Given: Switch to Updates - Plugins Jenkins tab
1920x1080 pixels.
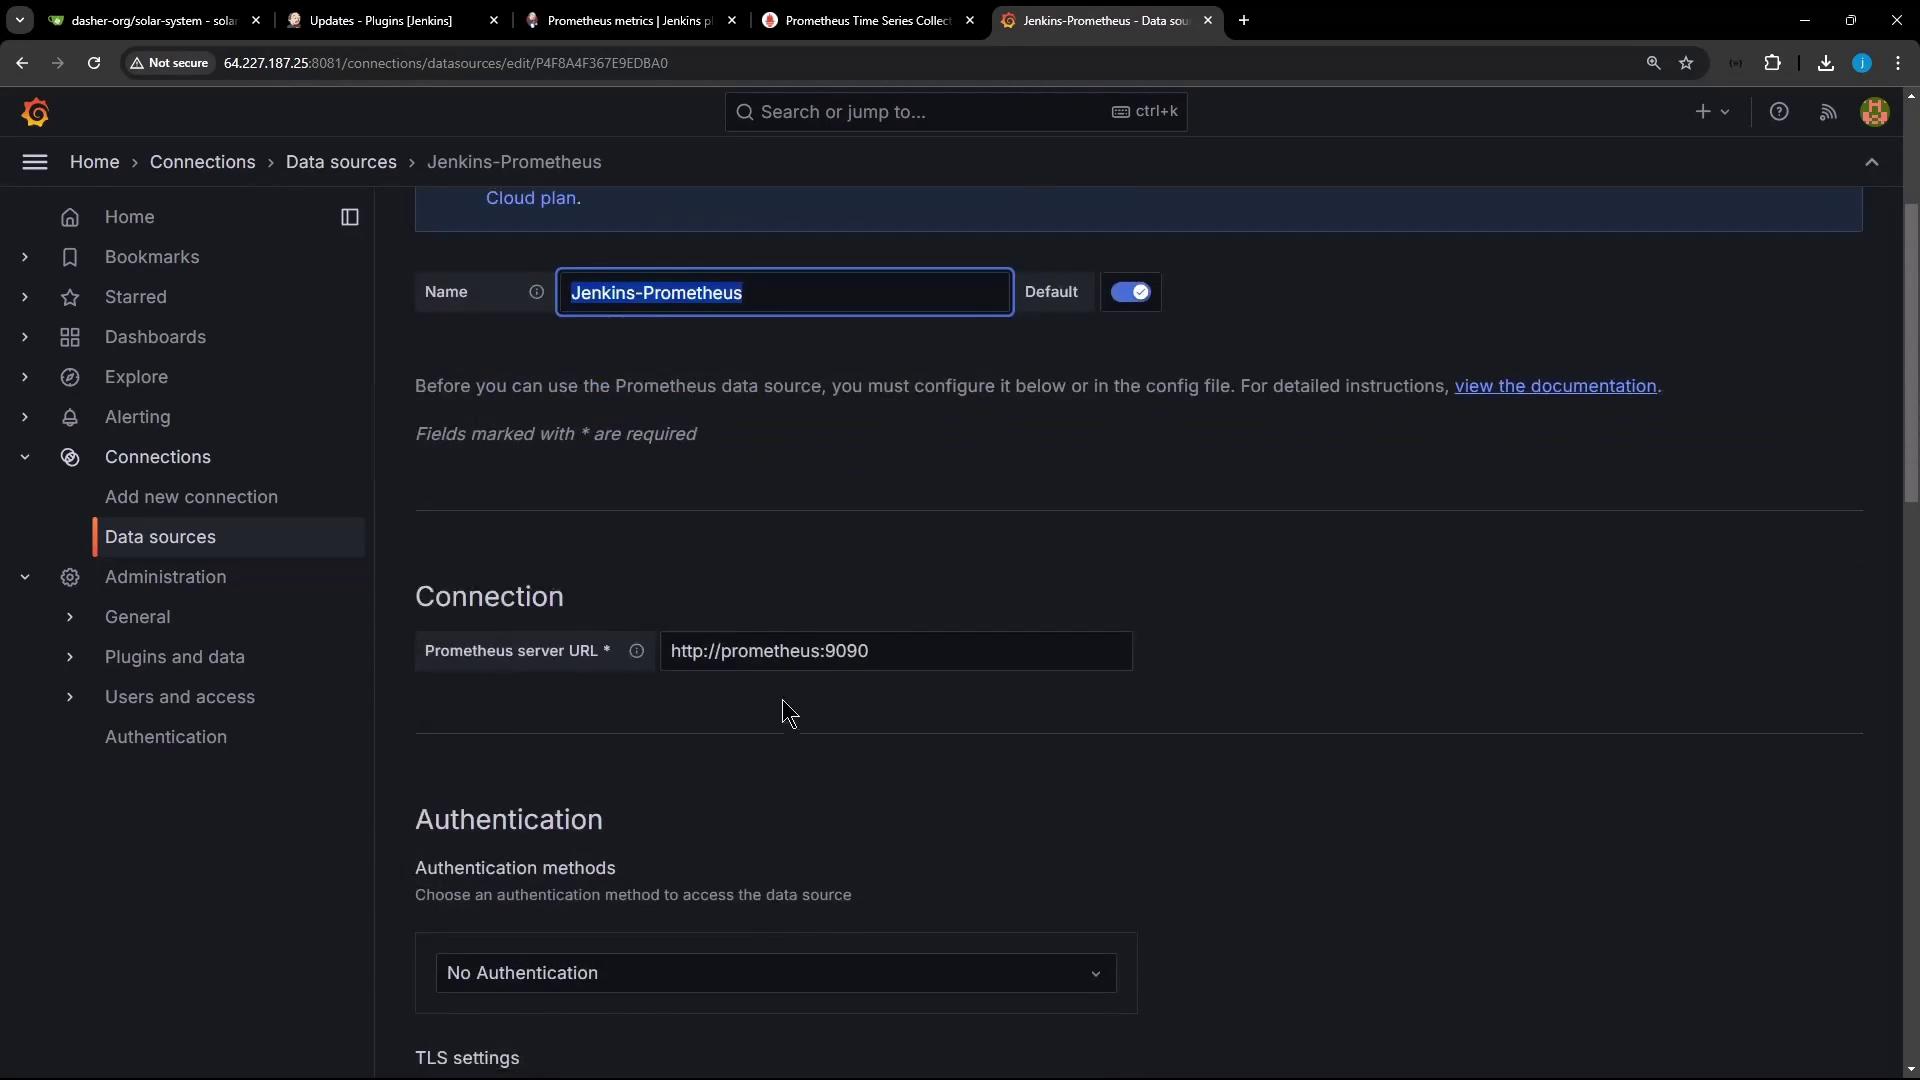Looking at the screenshot, I should click(x=380, y=20).
